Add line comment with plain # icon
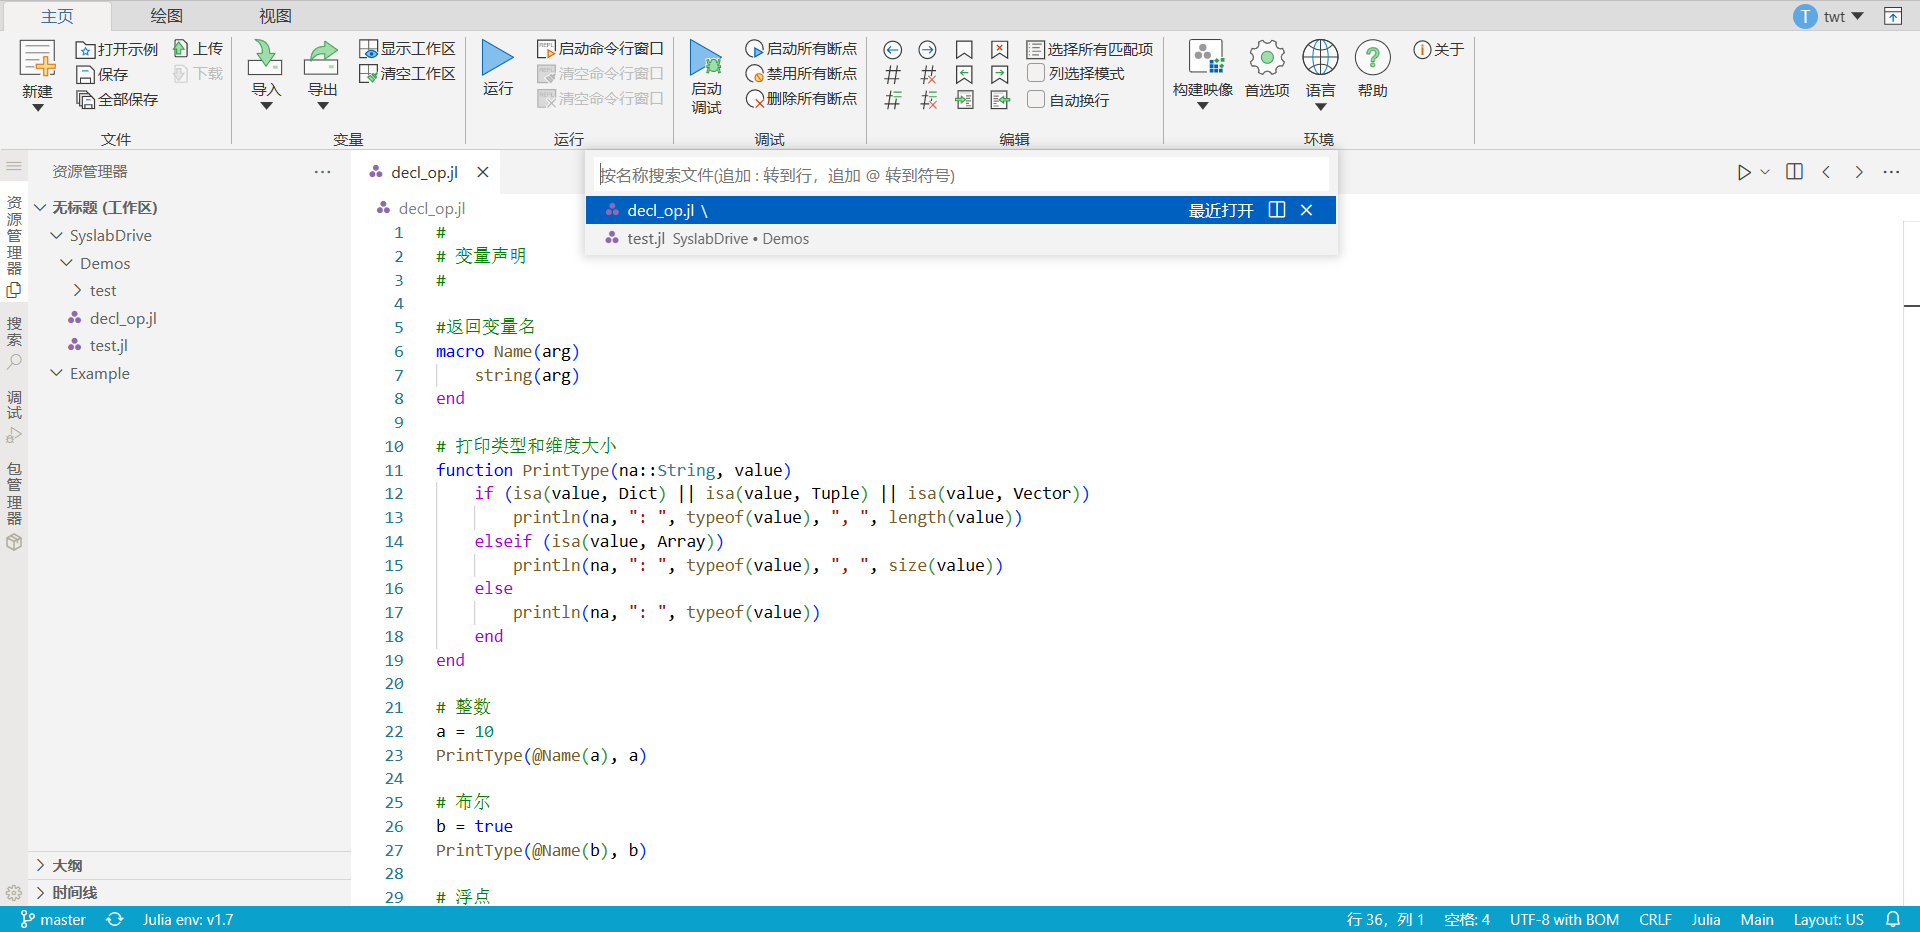Viewport: 1920px width, 932px height. pyautogui.click(x=893, y=74)
